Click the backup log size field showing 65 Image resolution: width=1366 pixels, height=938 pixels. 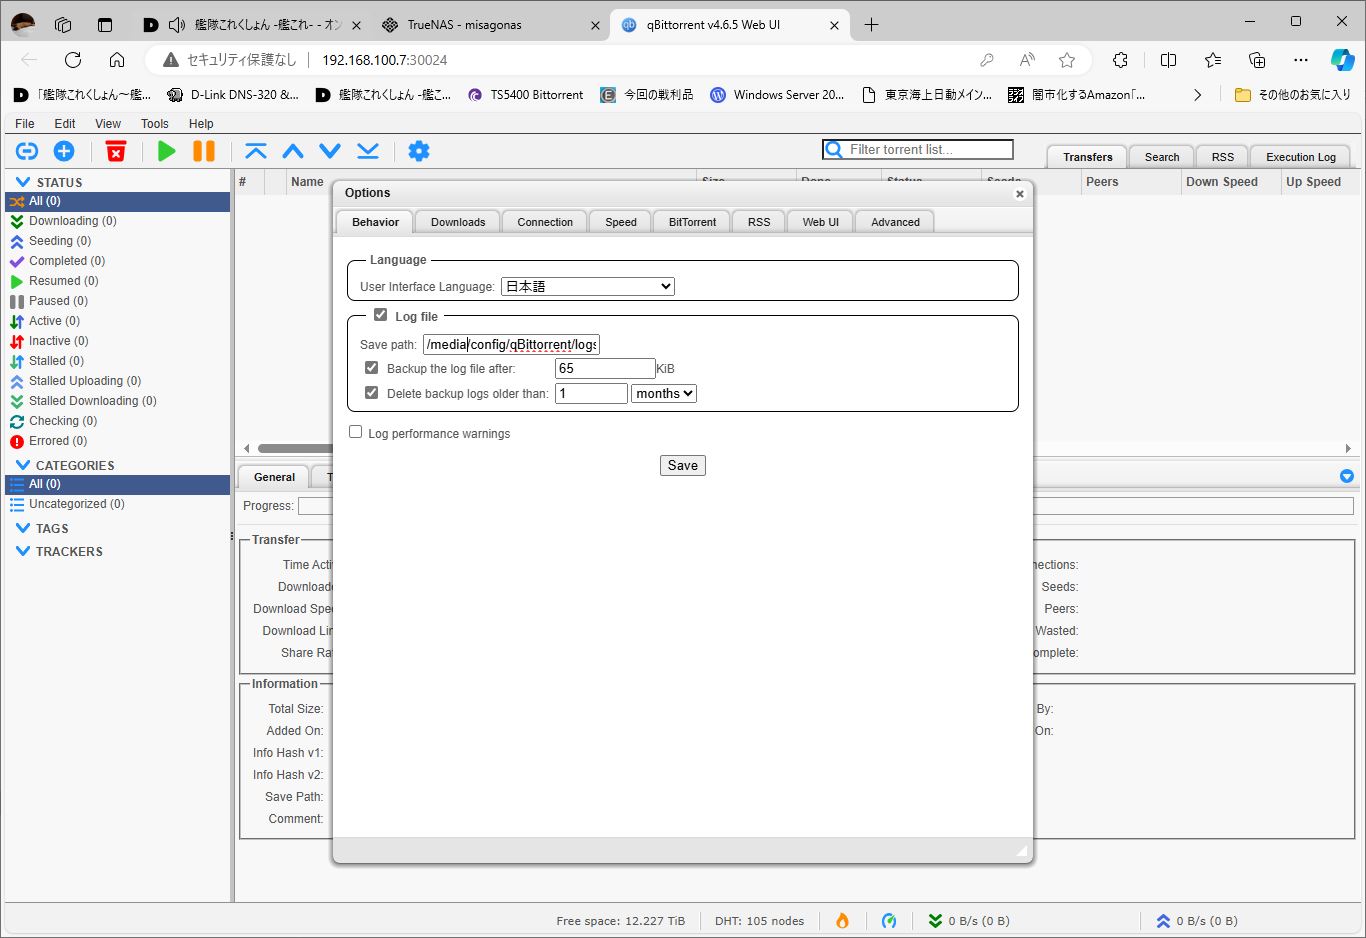click(x=605, y=368)
